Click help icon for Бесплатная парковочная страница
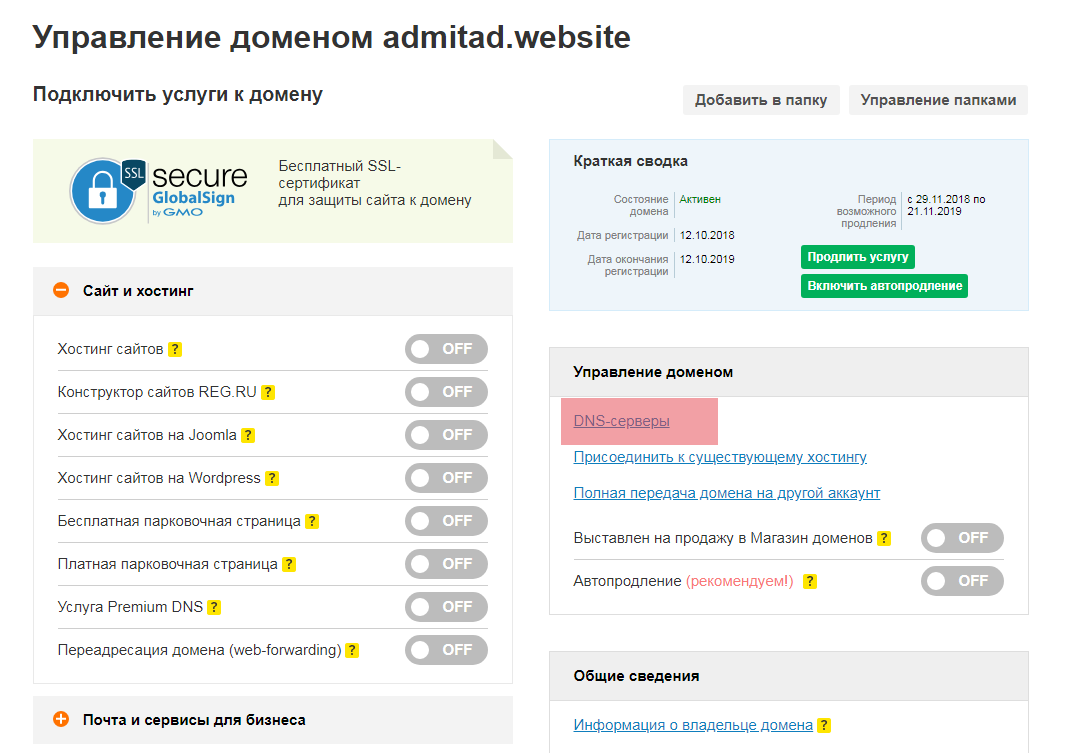The image size is (1074, 753). tap(312, 522)
